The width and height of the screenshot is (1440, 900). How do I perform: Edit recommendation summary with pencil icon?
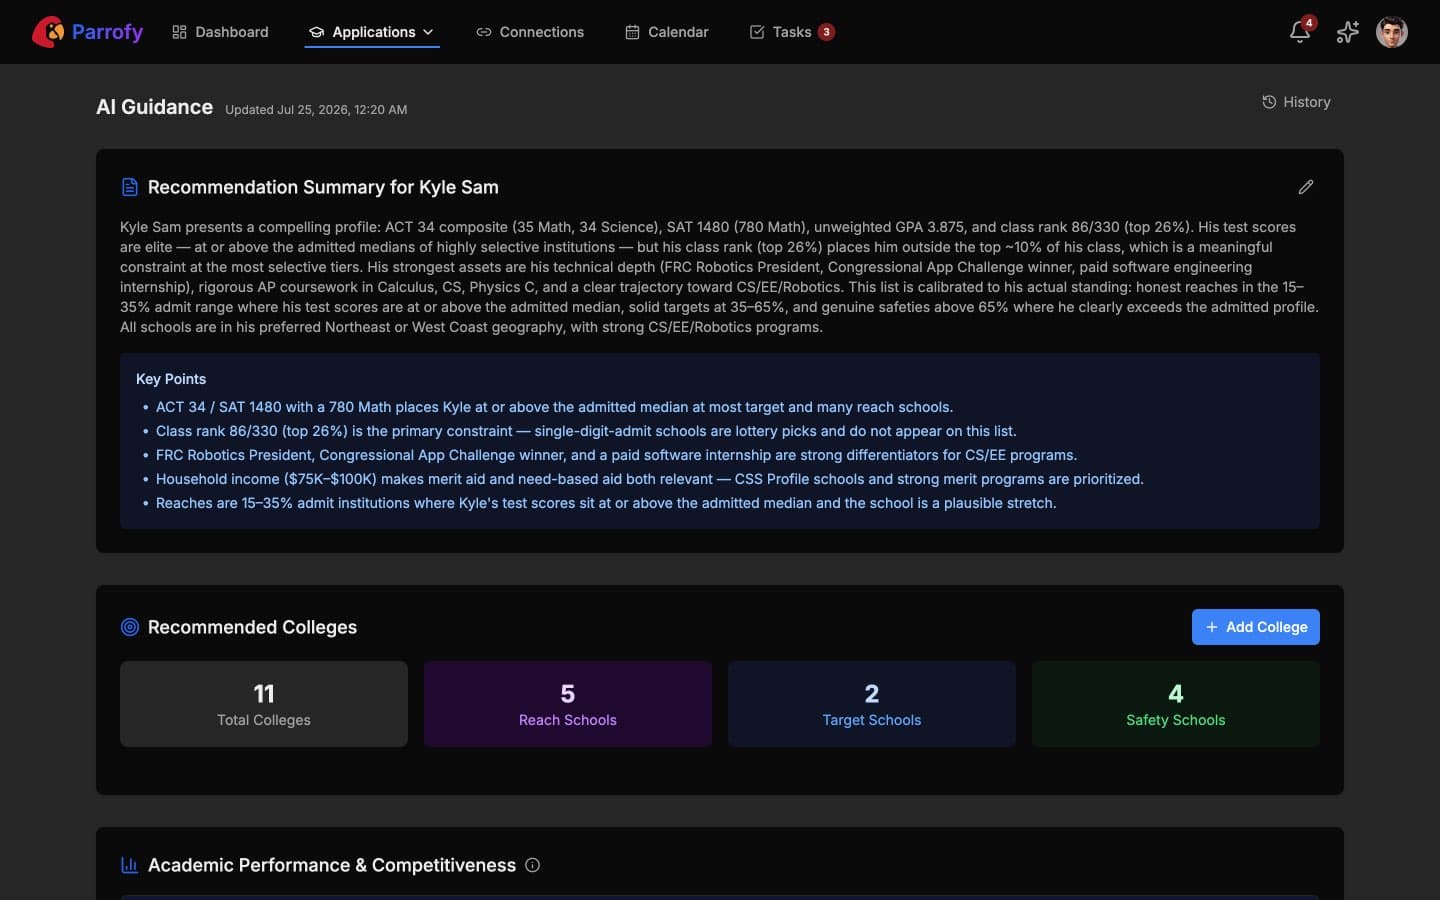pyautogui.click(x=1306, y=187)
